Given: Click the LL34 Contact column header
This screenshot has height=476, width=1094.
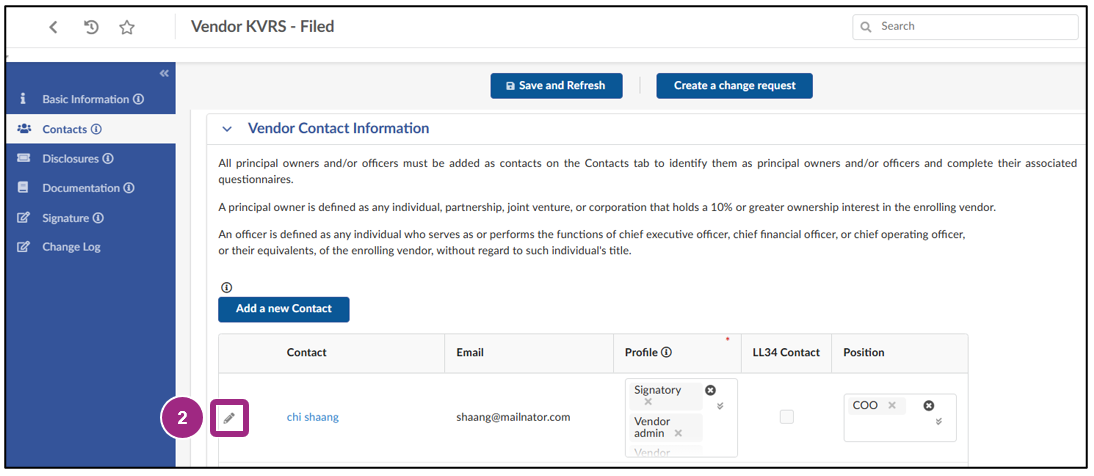Looking at the screenshot, I should [x=786, y=352].
